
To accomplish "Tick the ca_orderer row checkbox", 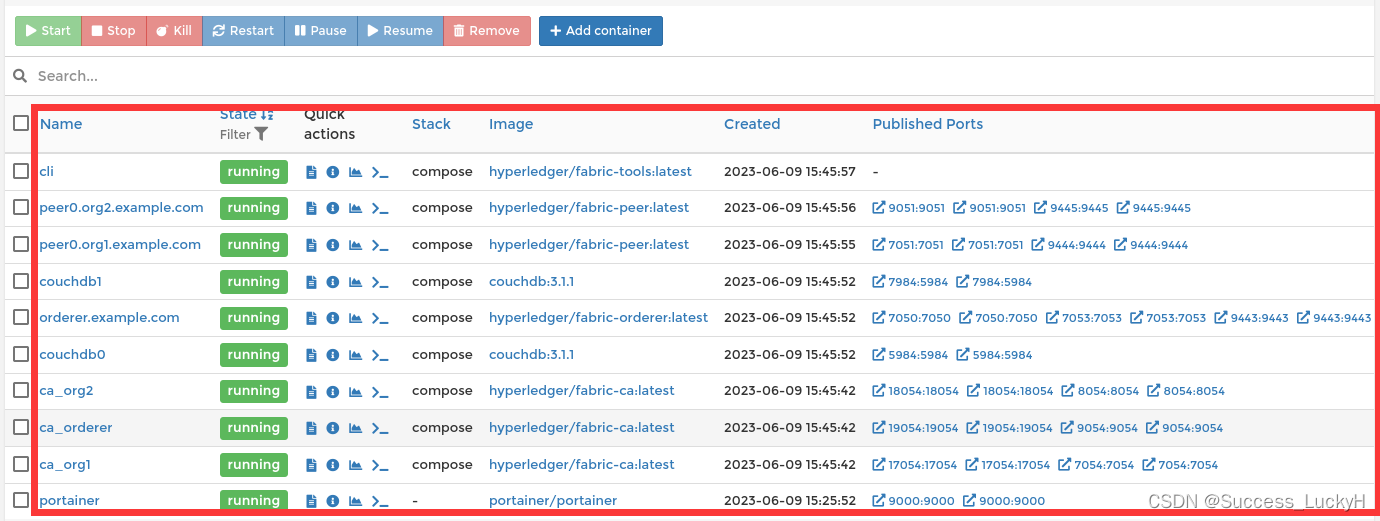I will pos(21,427).
